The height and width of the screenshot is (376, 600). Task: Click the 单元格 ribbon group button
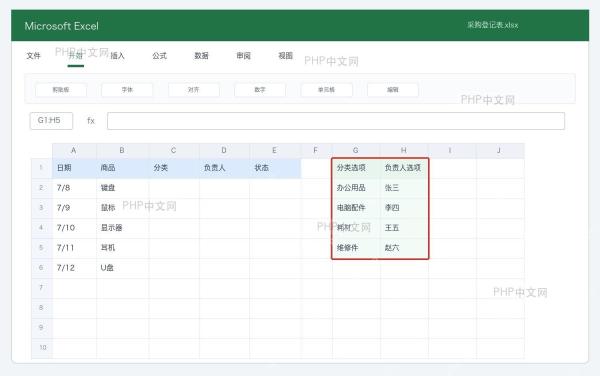pos(326,90)
